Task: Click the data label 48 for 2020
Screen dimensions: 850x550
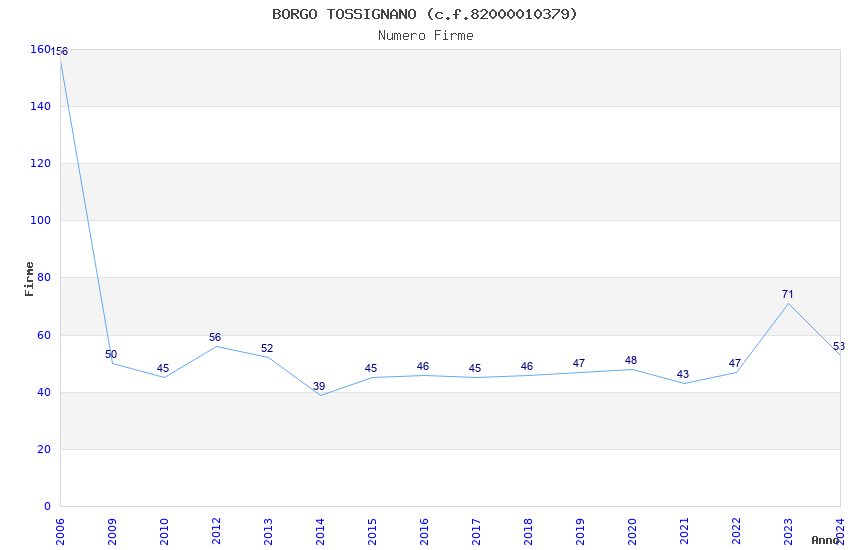Action: [x=630, y=360]
